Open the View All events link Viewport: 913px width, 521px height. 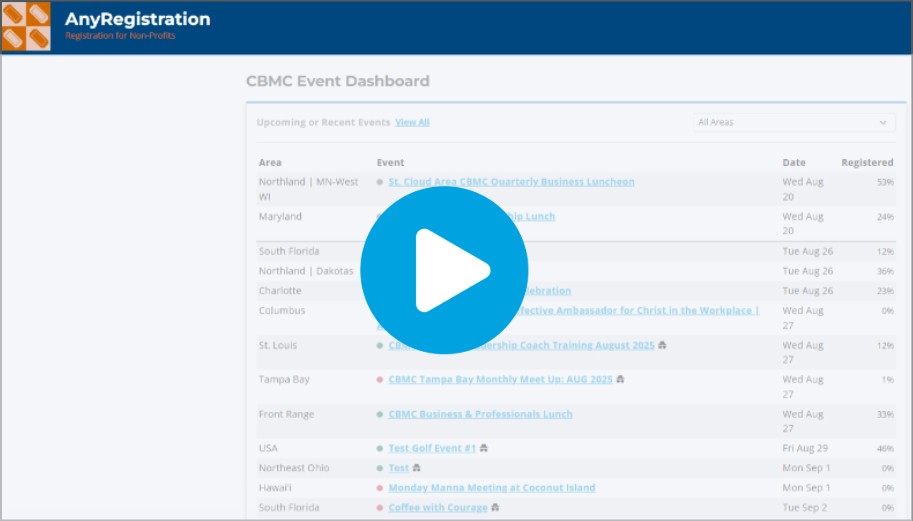pos(412,122)
